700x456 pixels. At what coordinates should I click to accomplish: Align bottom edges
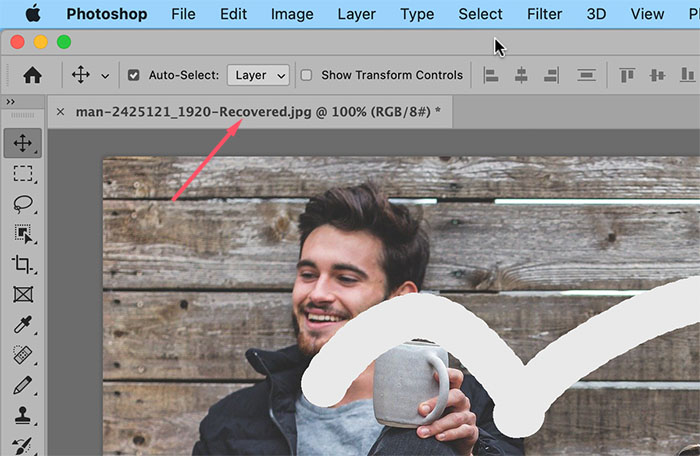pos(688,75)
